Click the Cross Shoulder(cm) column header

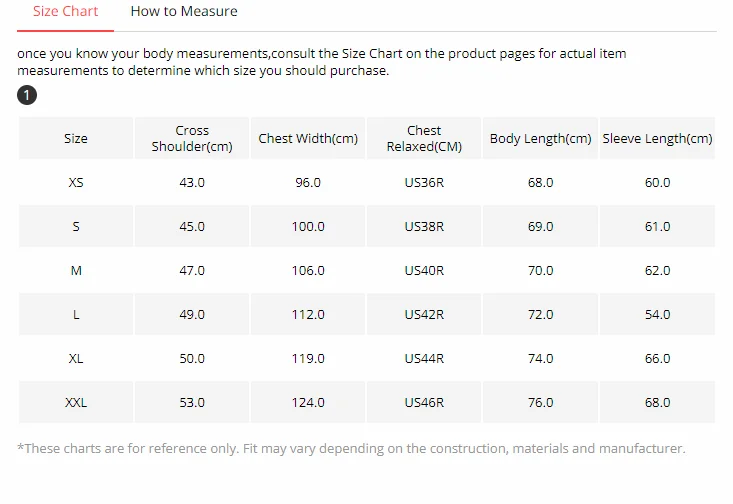(192, 138)
